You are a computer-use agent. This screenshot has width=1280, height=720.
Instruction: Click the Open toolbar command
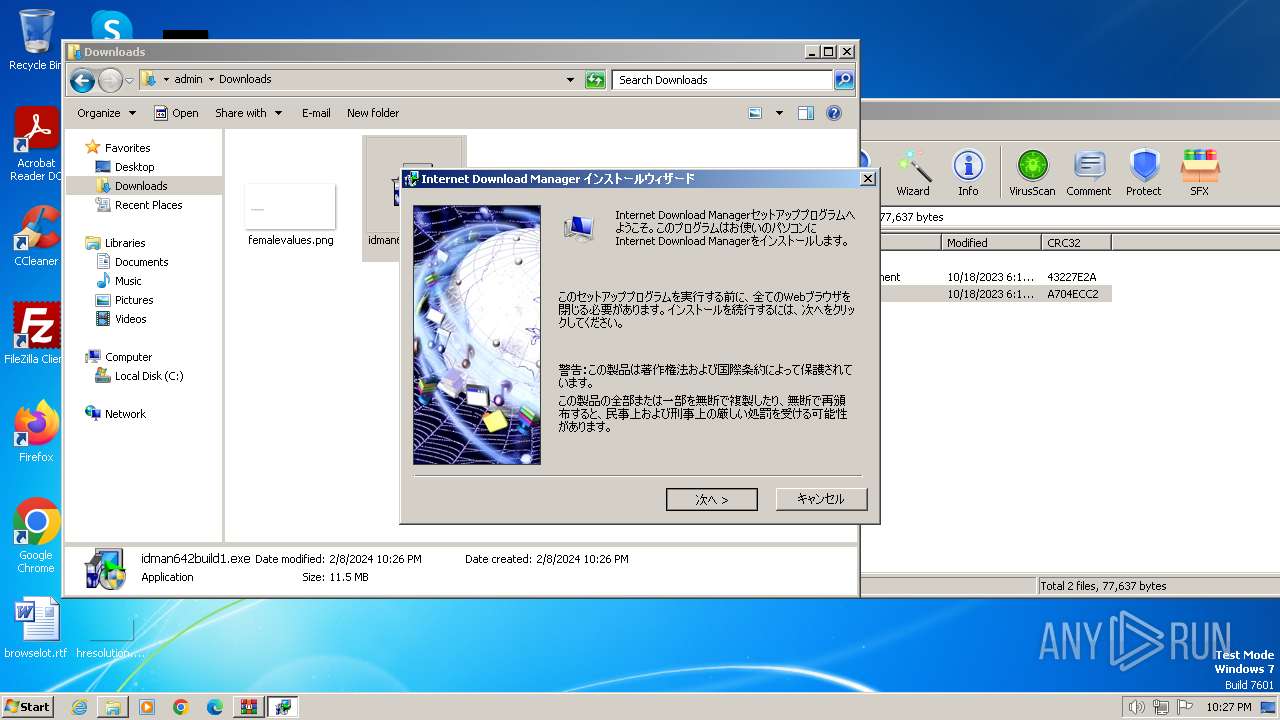click(x=177, y=113)
